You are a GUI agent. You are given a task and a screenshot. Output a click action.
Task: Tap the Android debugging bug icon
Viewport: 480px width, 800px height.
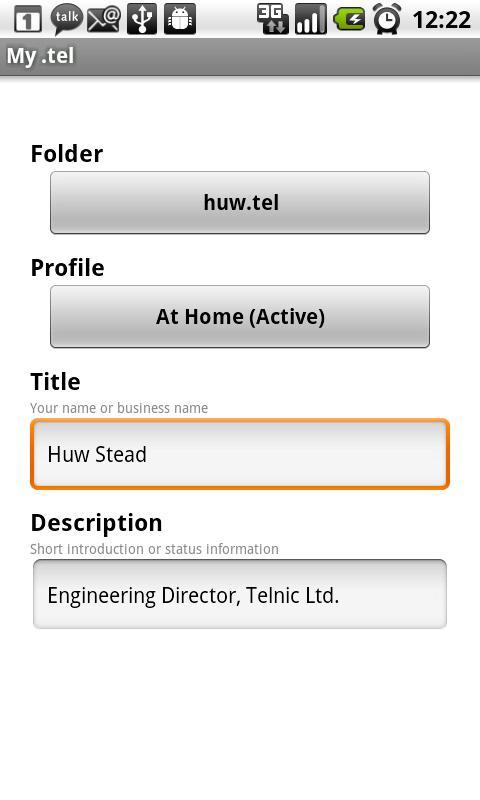(180, 19)
